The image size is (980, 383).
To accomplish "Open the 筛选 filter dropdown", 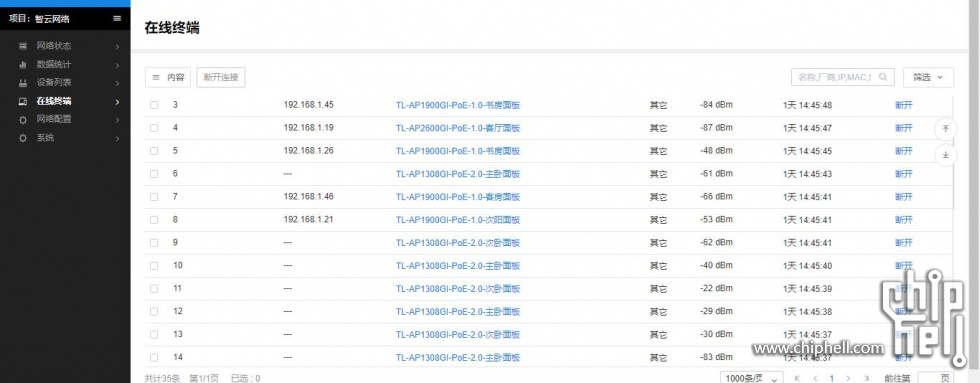I will [x=928, y=77].
